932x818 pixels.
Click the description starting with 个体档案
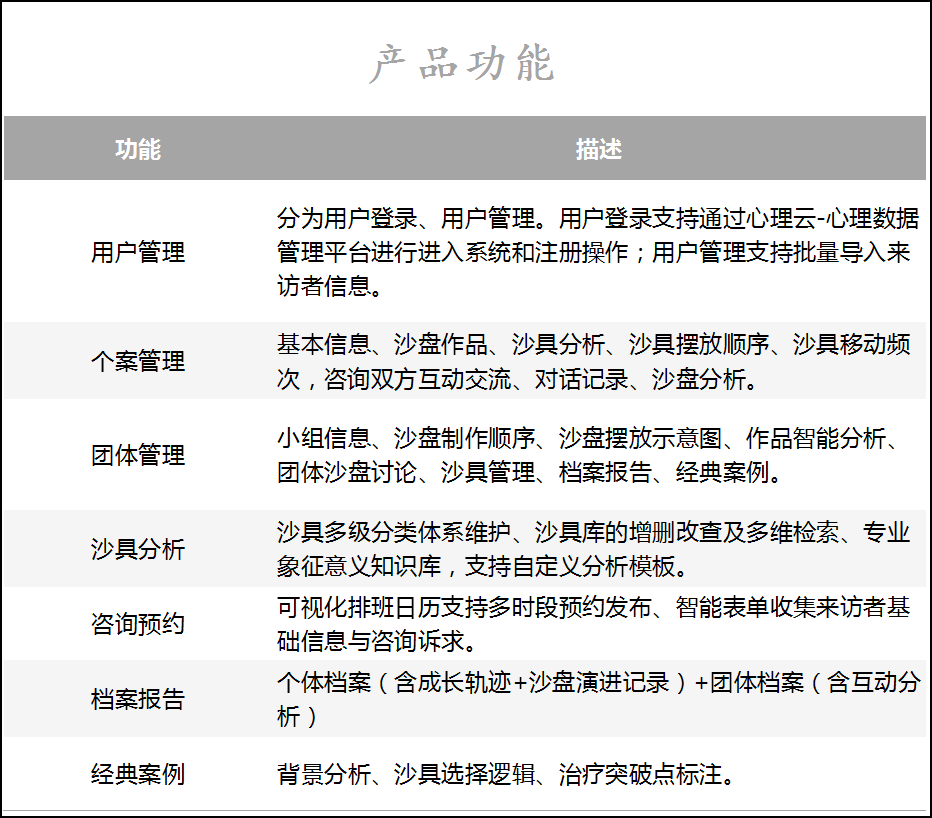[x=596, y=699]
